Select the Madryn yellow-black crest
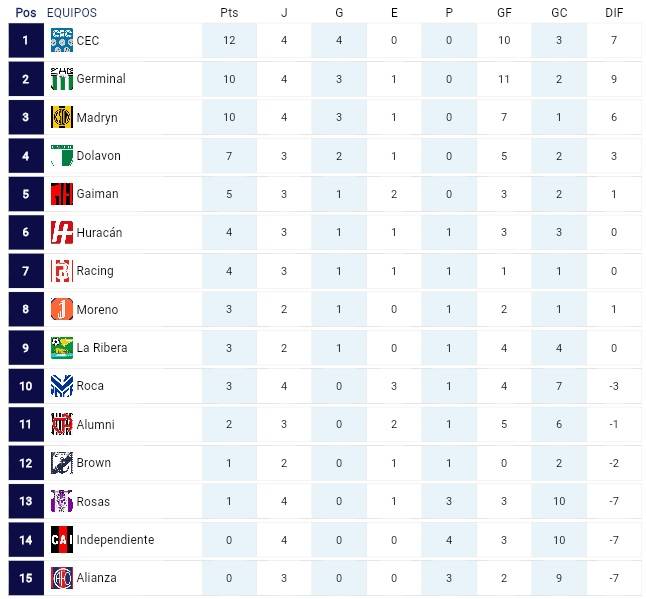 click(62, 117)
